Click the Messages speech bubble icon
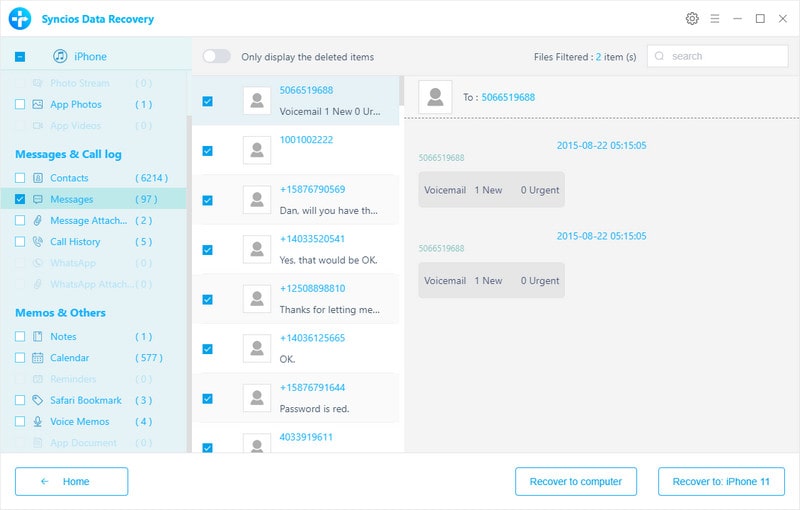Viewport: 800px width, 510px height. (x=38, y=199)
